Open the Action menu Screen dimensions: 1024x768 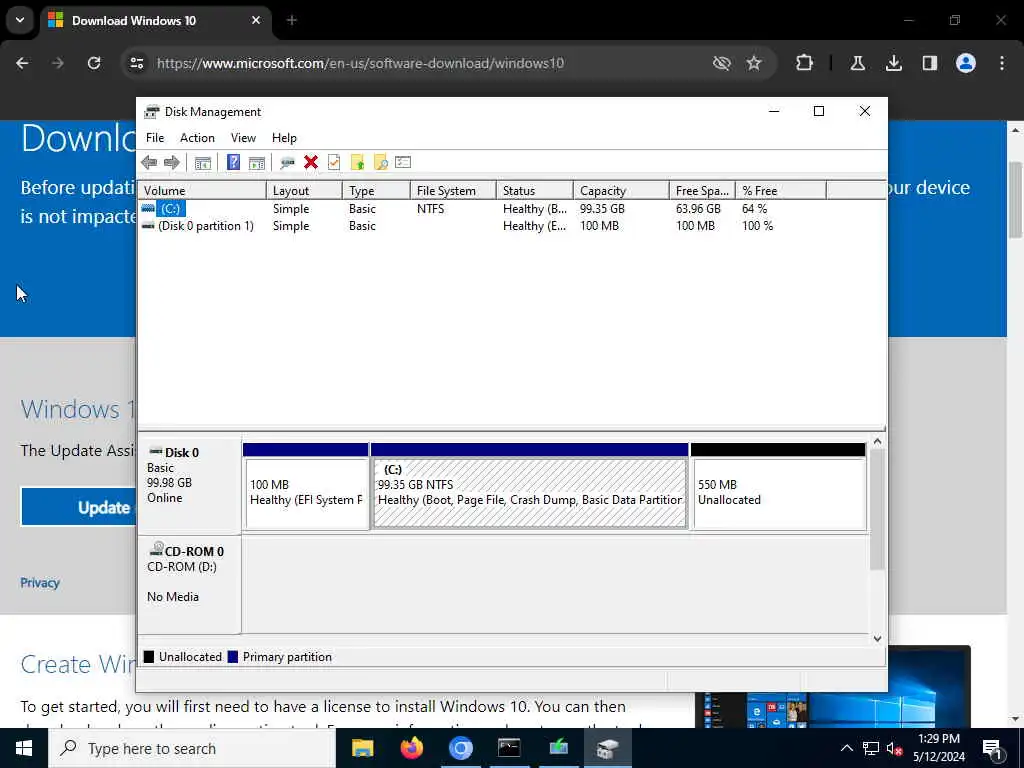click(x=197, y=138)
